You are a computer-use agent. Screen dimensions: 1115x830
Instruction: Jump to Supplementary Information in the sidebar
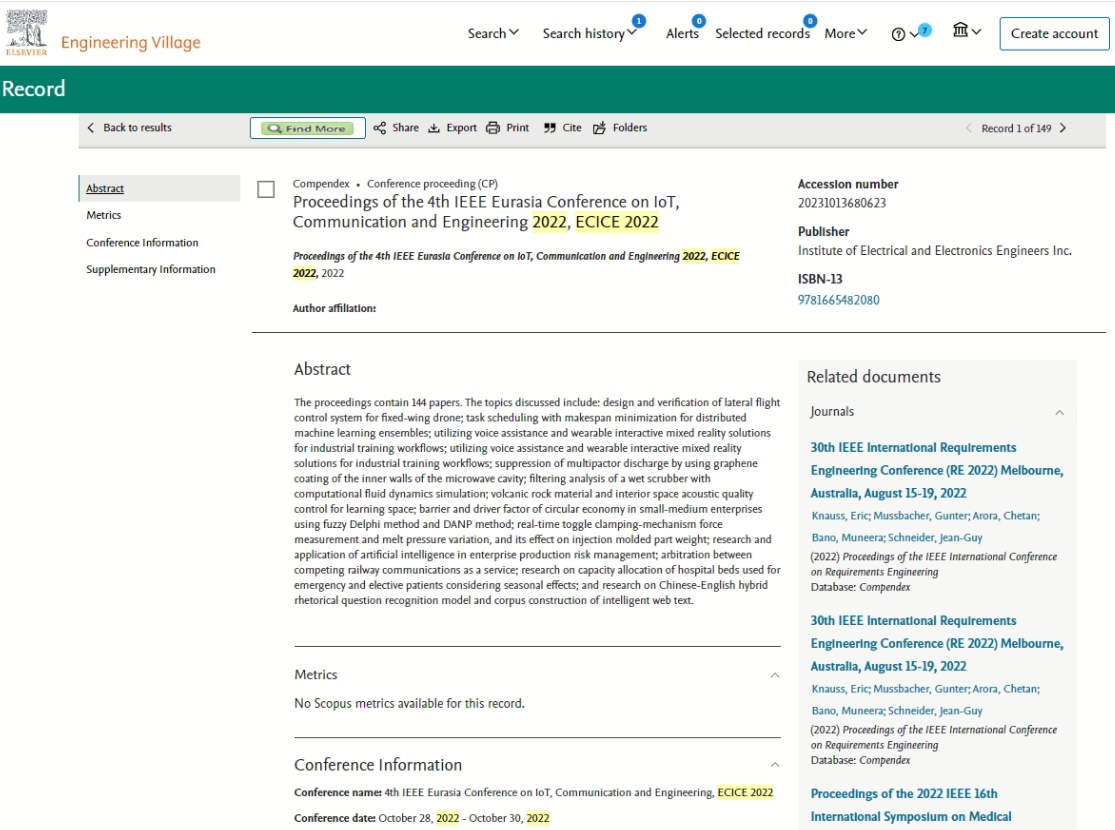(151, 269)
